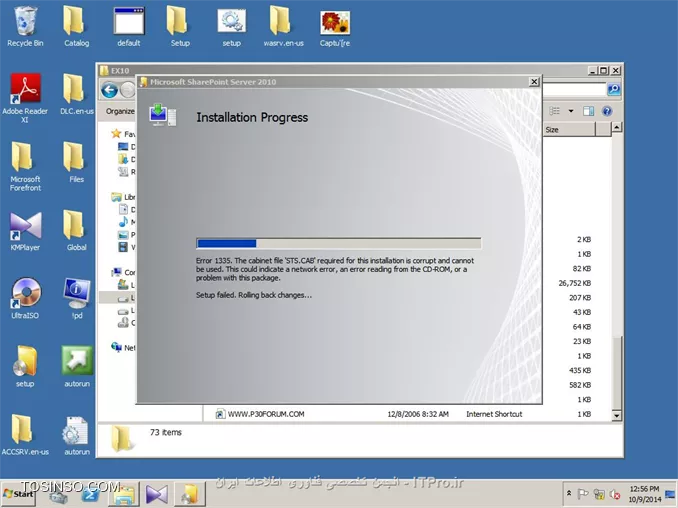
Task: Click the 12/8/2006 8:32 AM date cell
Action: coord(418,414)
